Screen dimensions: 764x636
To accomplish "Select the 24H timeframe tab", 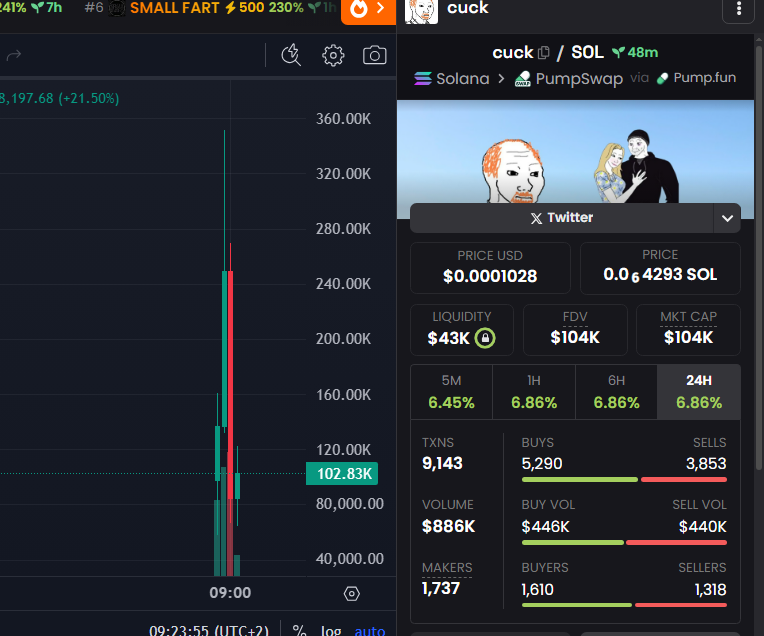I will (x=699, y=392).
